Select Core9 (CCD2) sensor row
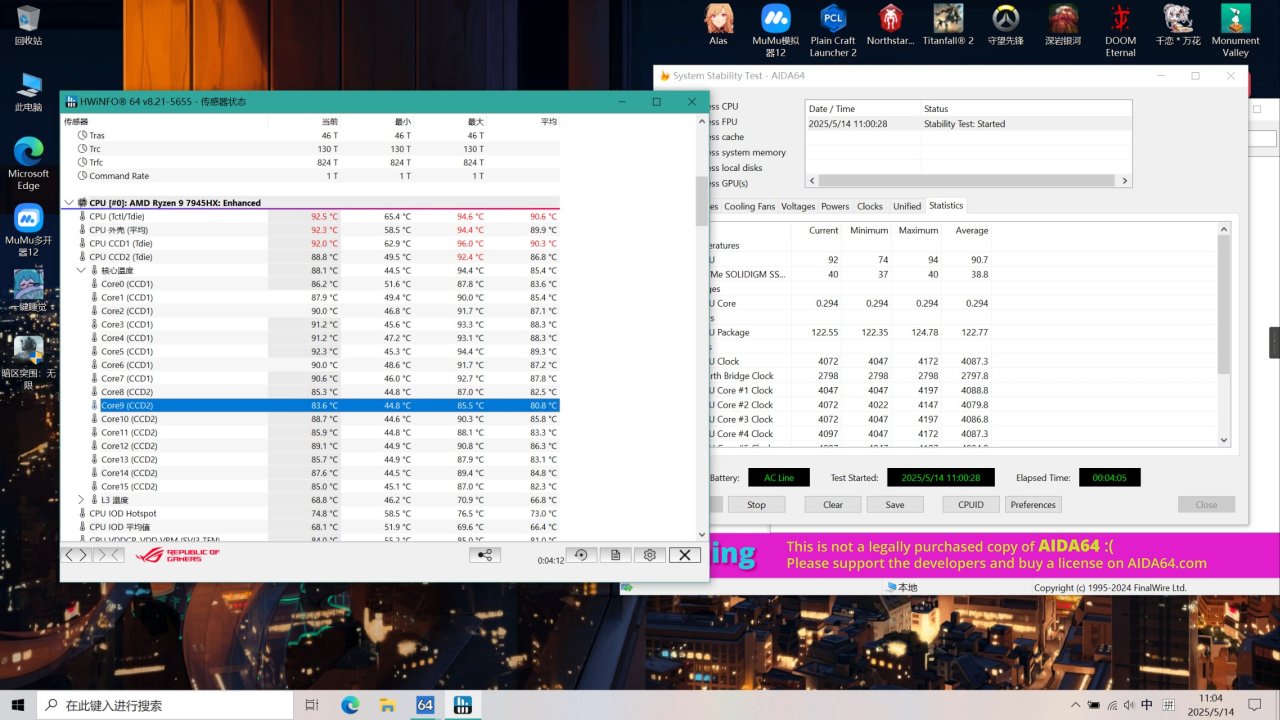1280x720 pixels. (x=310, y=405)
